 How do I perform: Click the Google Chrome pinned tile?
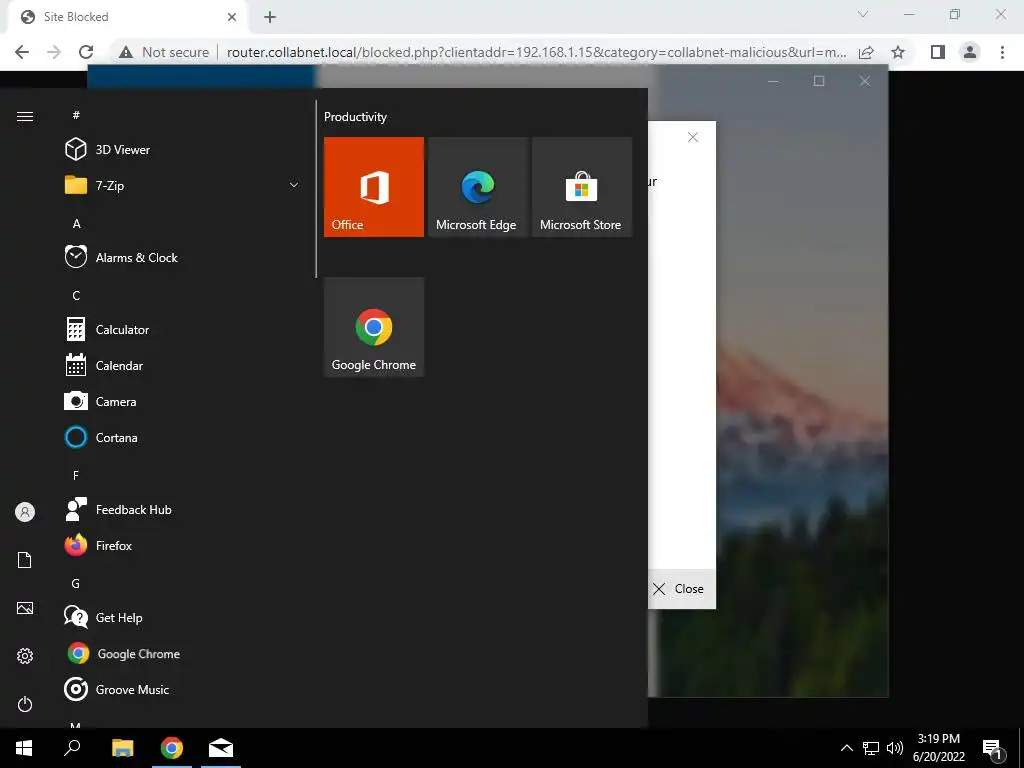tap(374, 327)
